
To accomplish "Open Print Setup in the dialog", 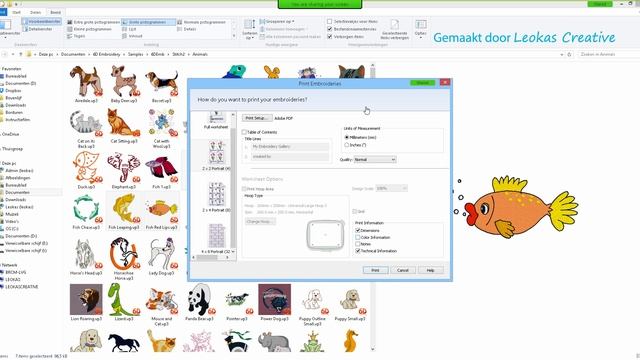I will pyautogui.click(x=257, y=118).
